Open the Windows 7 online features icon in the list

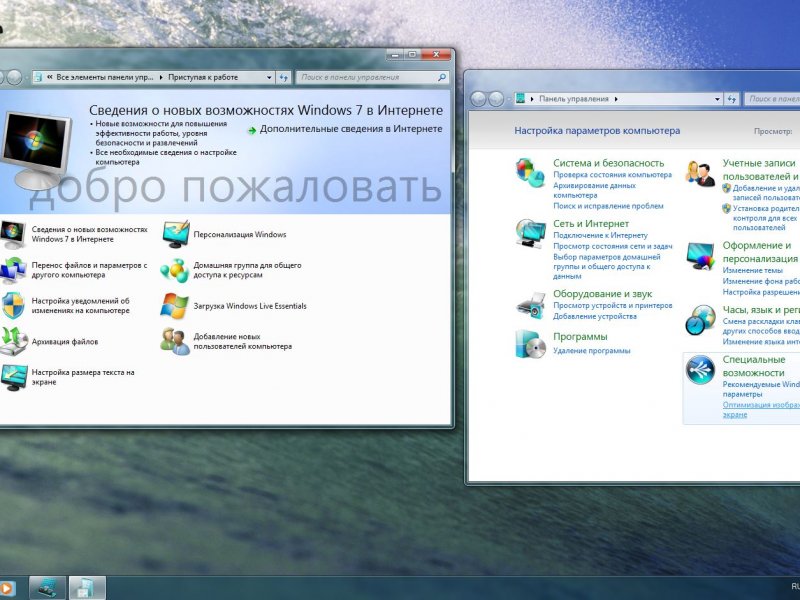click(x=12, y=235)
